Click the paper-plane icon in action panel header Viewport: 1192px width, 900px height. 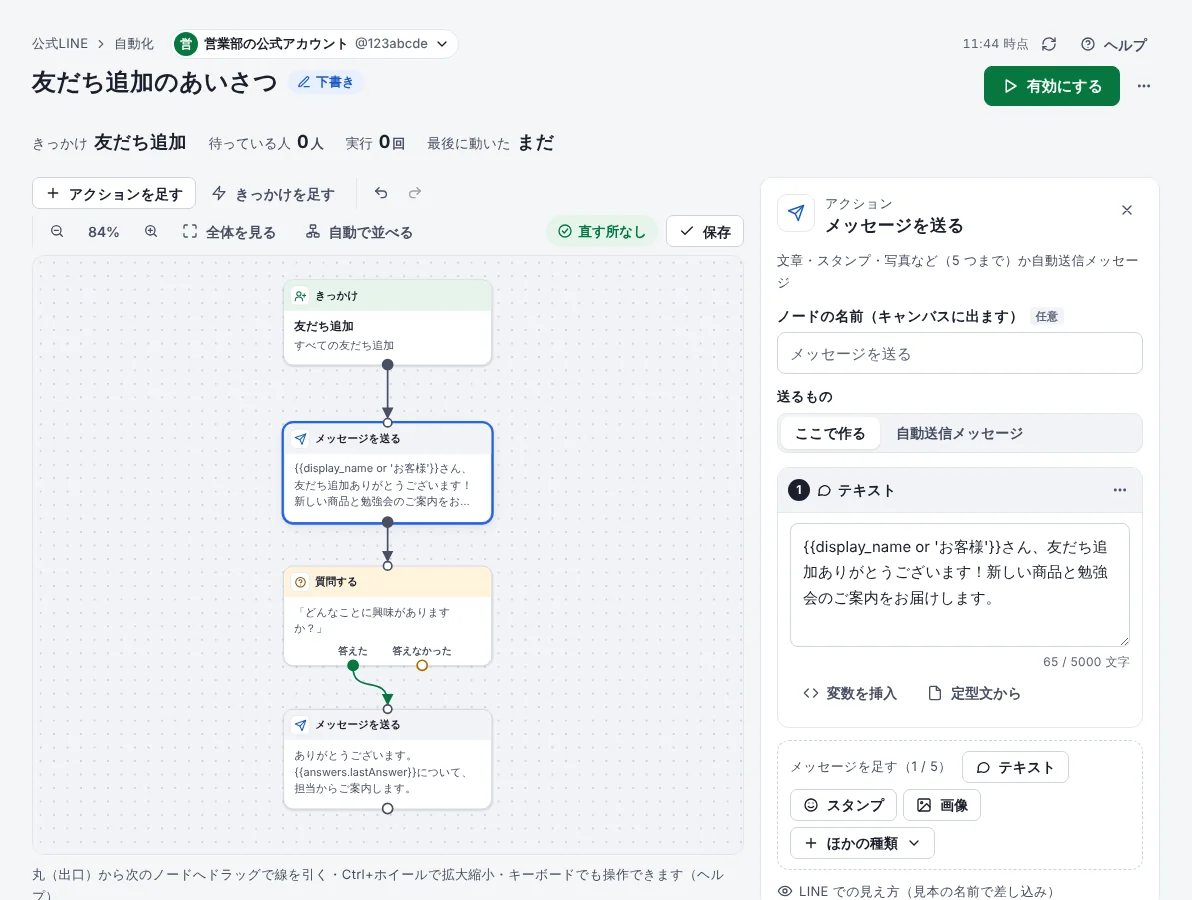(796, 213)
